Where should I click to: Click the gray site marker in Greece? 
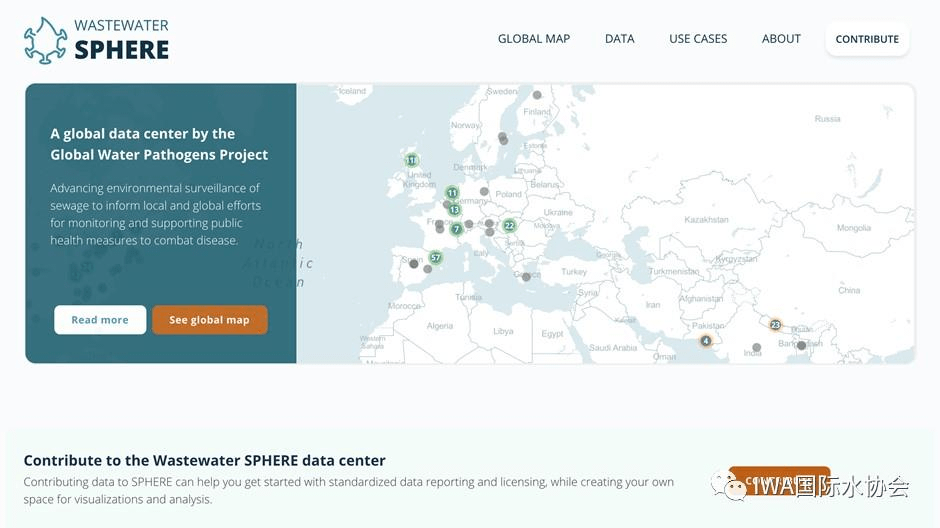[x=526, y=277]
